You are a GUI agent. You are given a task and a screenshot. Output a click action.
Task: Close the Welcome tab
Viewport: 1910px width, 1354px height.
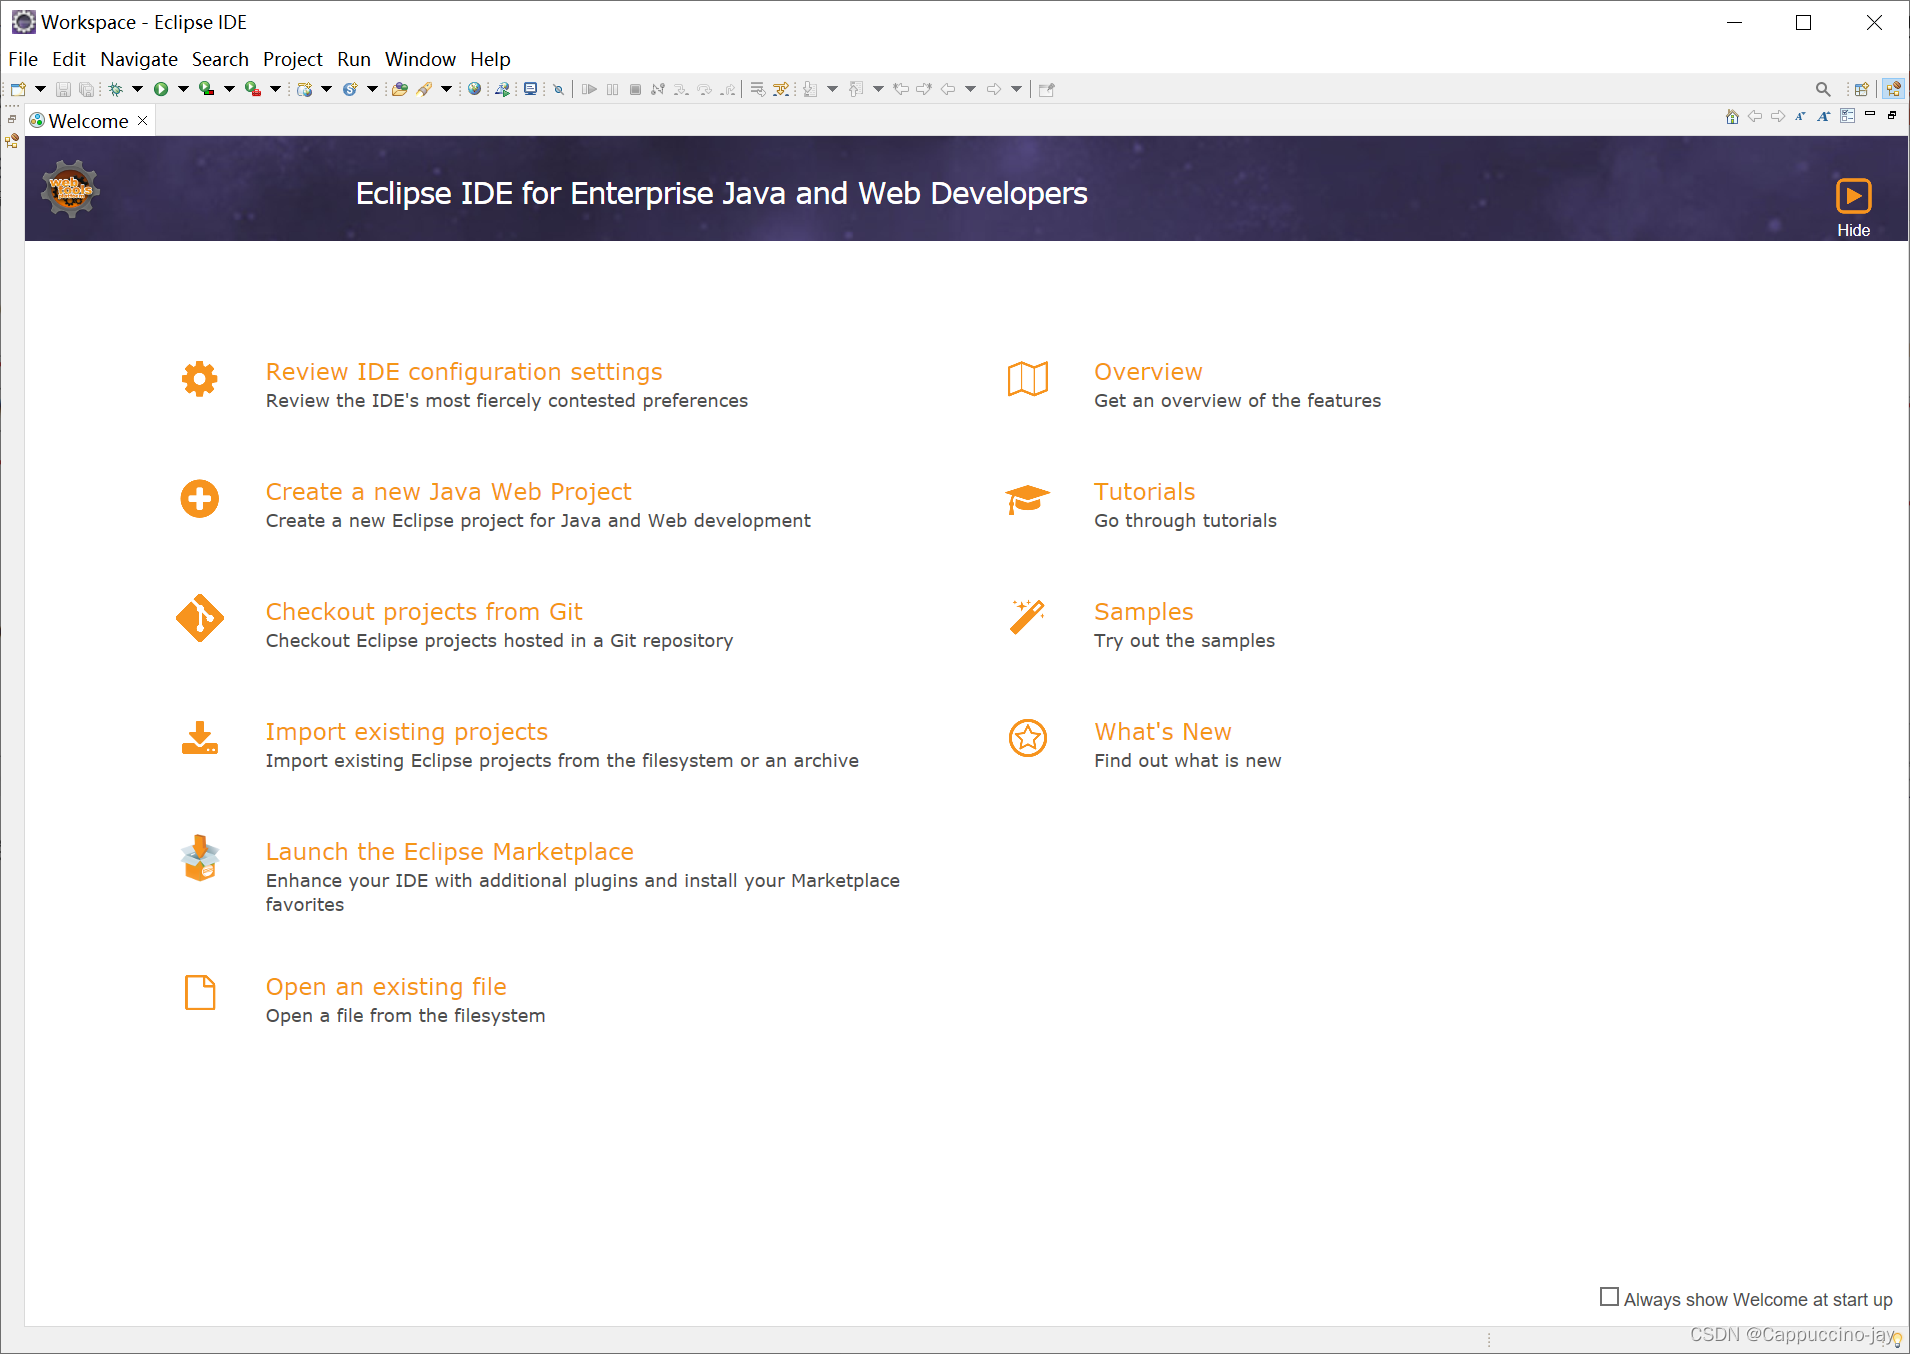[x=143, y=120]
